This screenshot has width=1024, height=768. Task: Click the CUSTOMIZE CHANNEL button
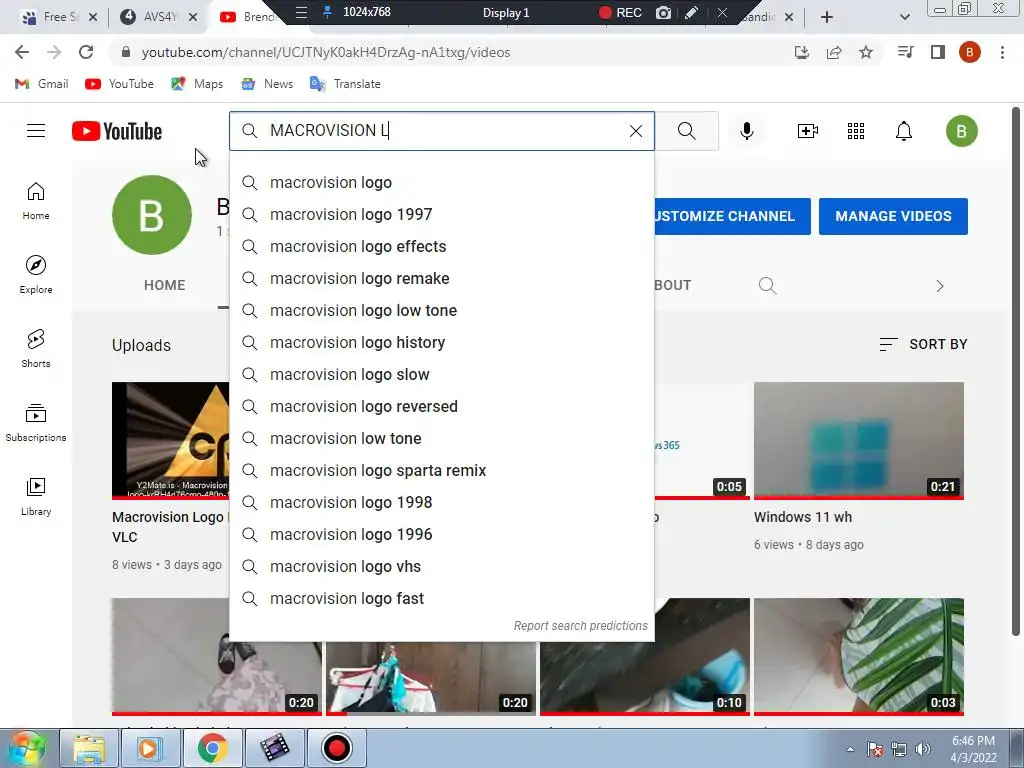[732, 216]
